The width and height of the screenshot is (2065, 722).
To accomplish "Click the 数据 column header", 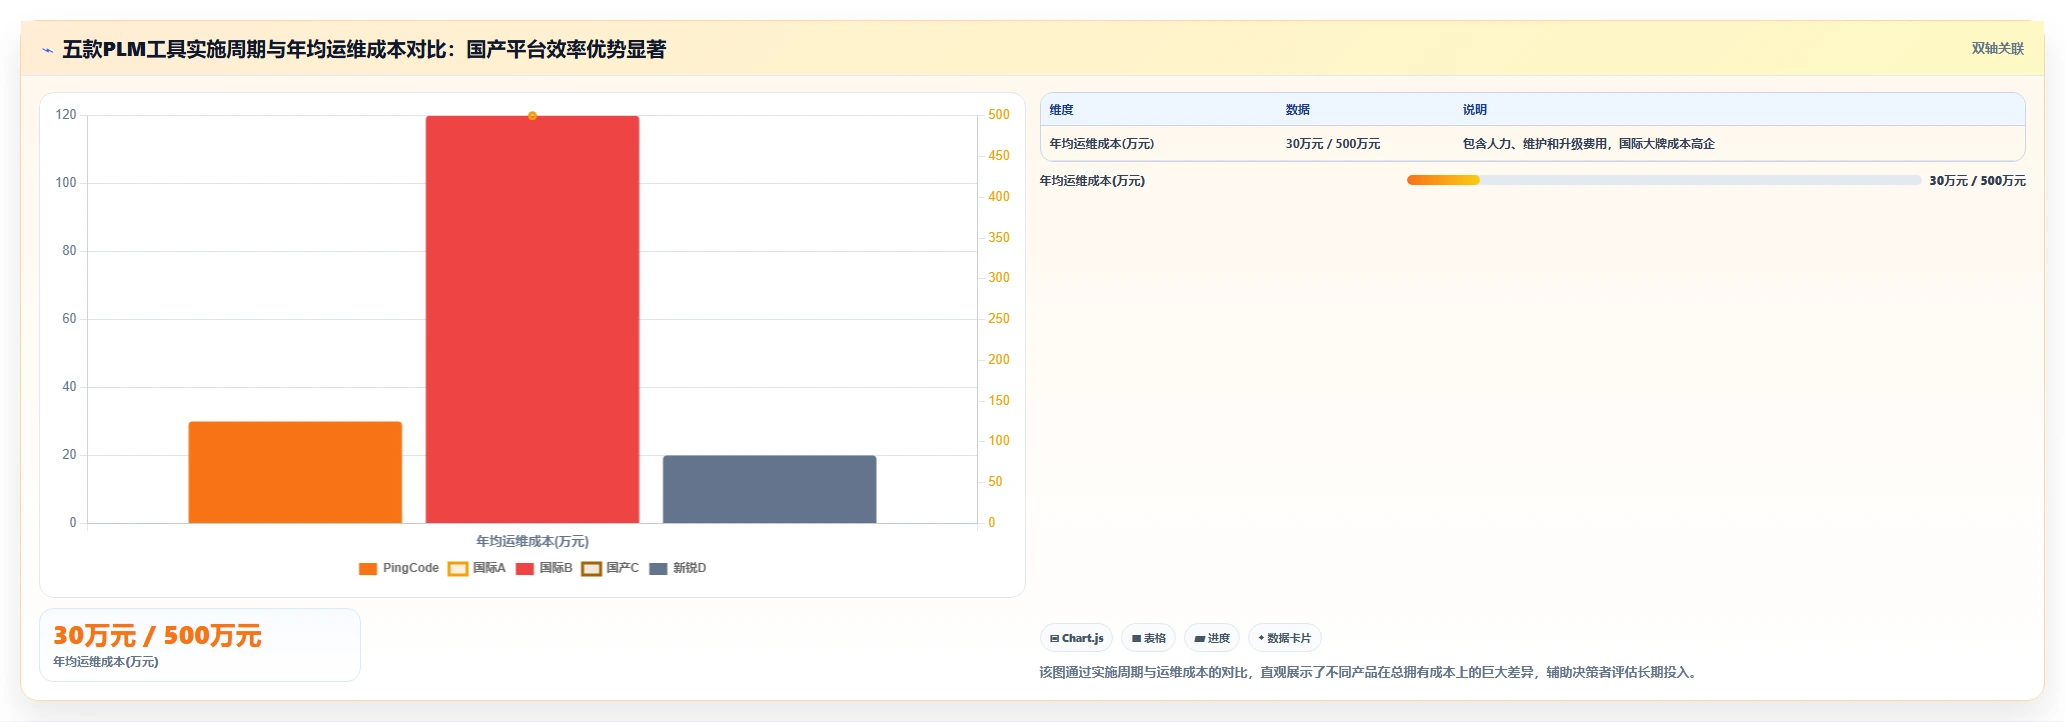I will coord(1297,110).
